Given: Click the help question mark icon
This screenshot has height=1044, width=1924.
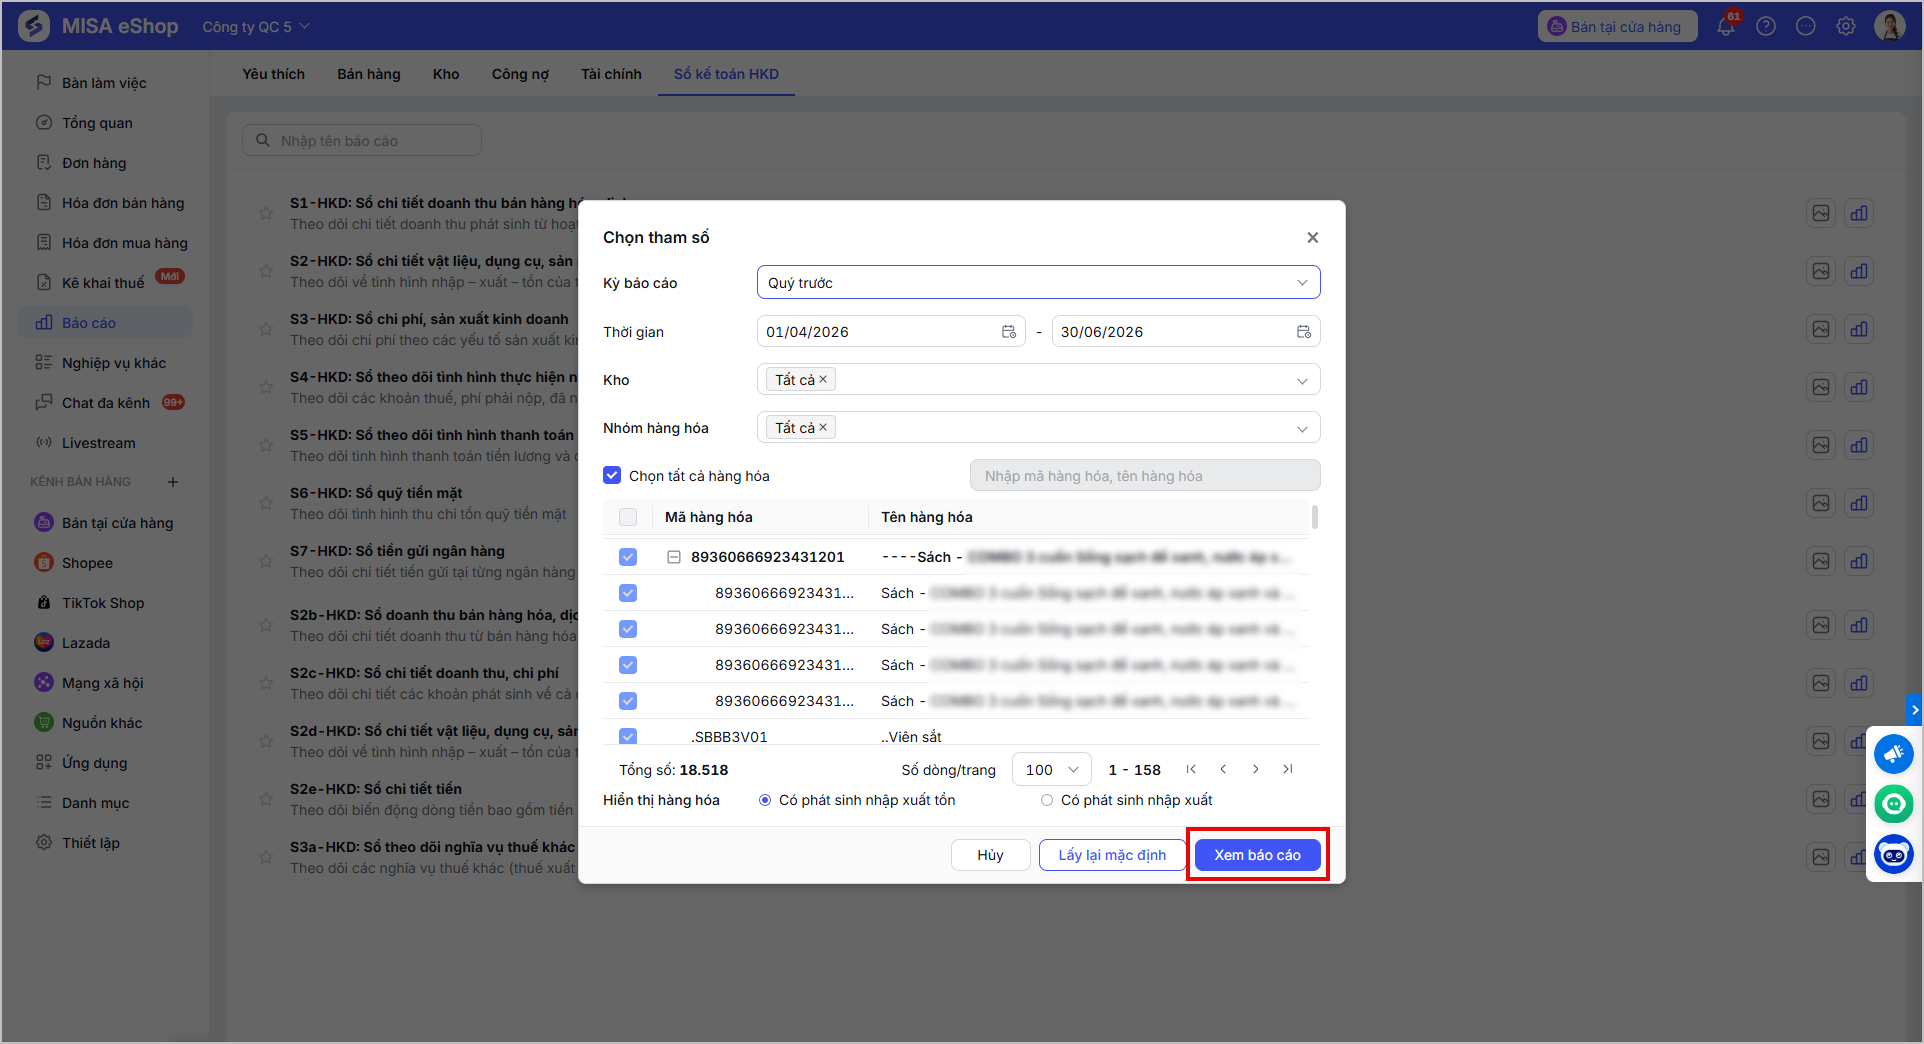Looking at the screenshot, I should (1766, 26).
